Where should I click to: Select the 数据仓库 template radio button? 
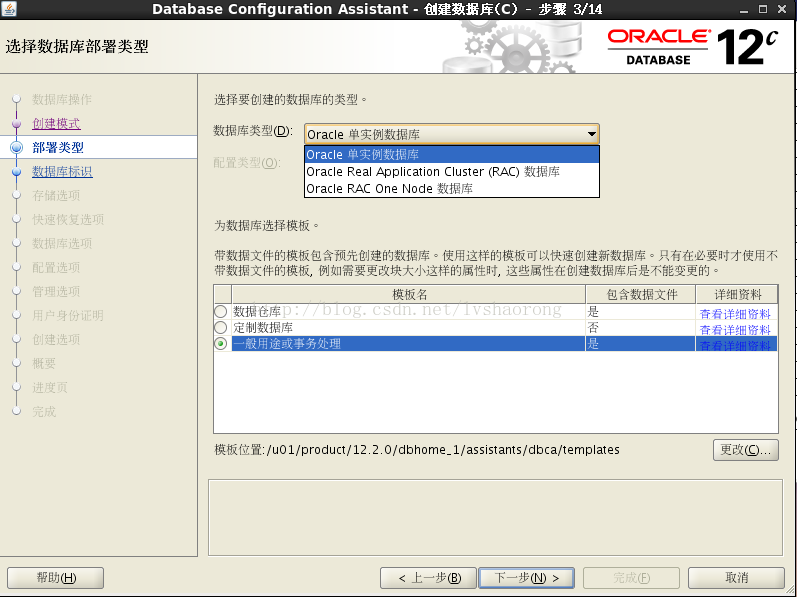pyautogui.click(x=221, y=311)
